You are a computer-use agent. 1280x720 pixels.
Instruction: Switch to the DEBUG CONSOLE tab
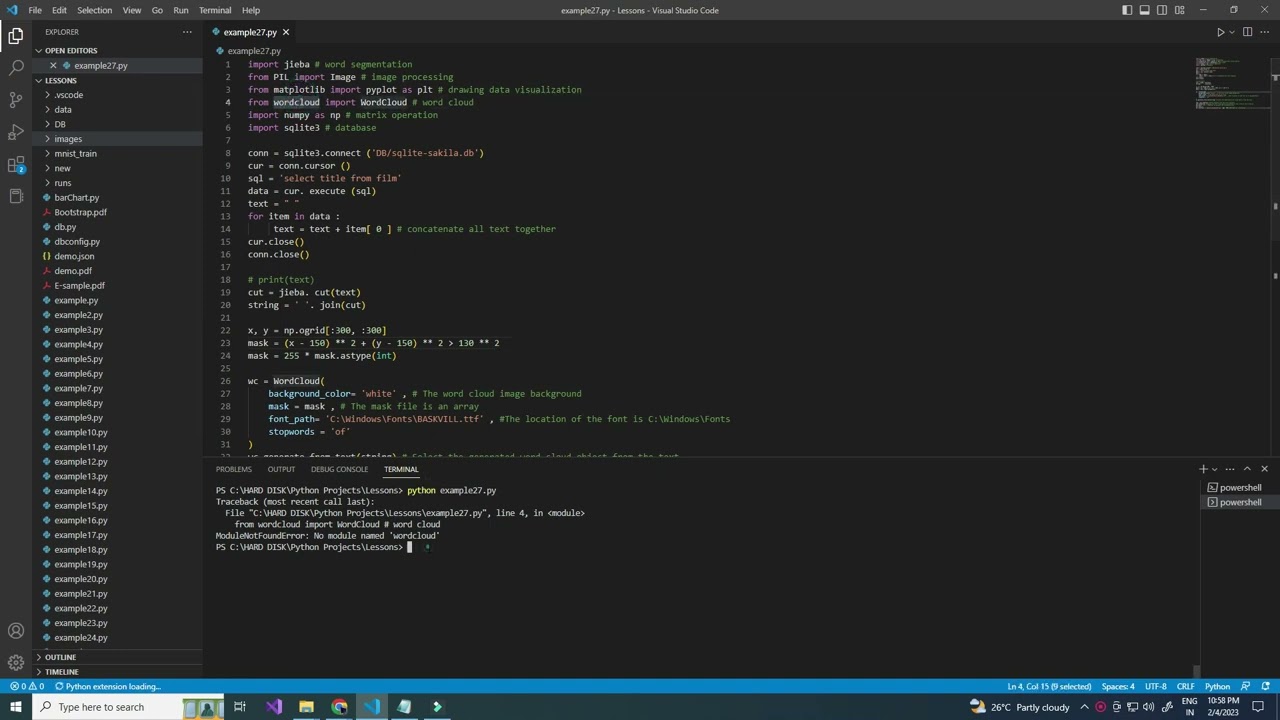pos(339,469)
